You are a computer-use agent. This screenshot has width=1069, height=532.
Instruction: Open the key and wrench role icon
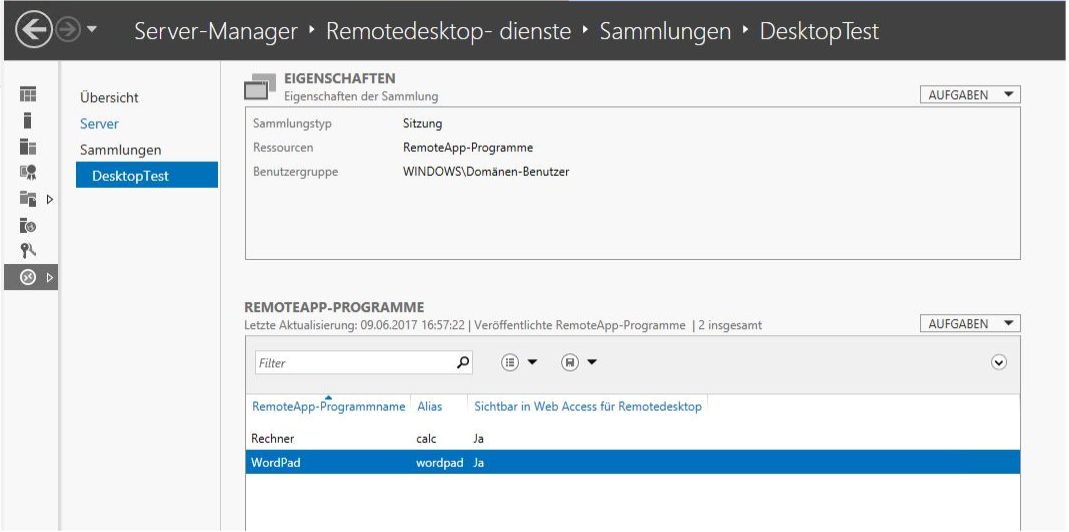tap(29, 251)
